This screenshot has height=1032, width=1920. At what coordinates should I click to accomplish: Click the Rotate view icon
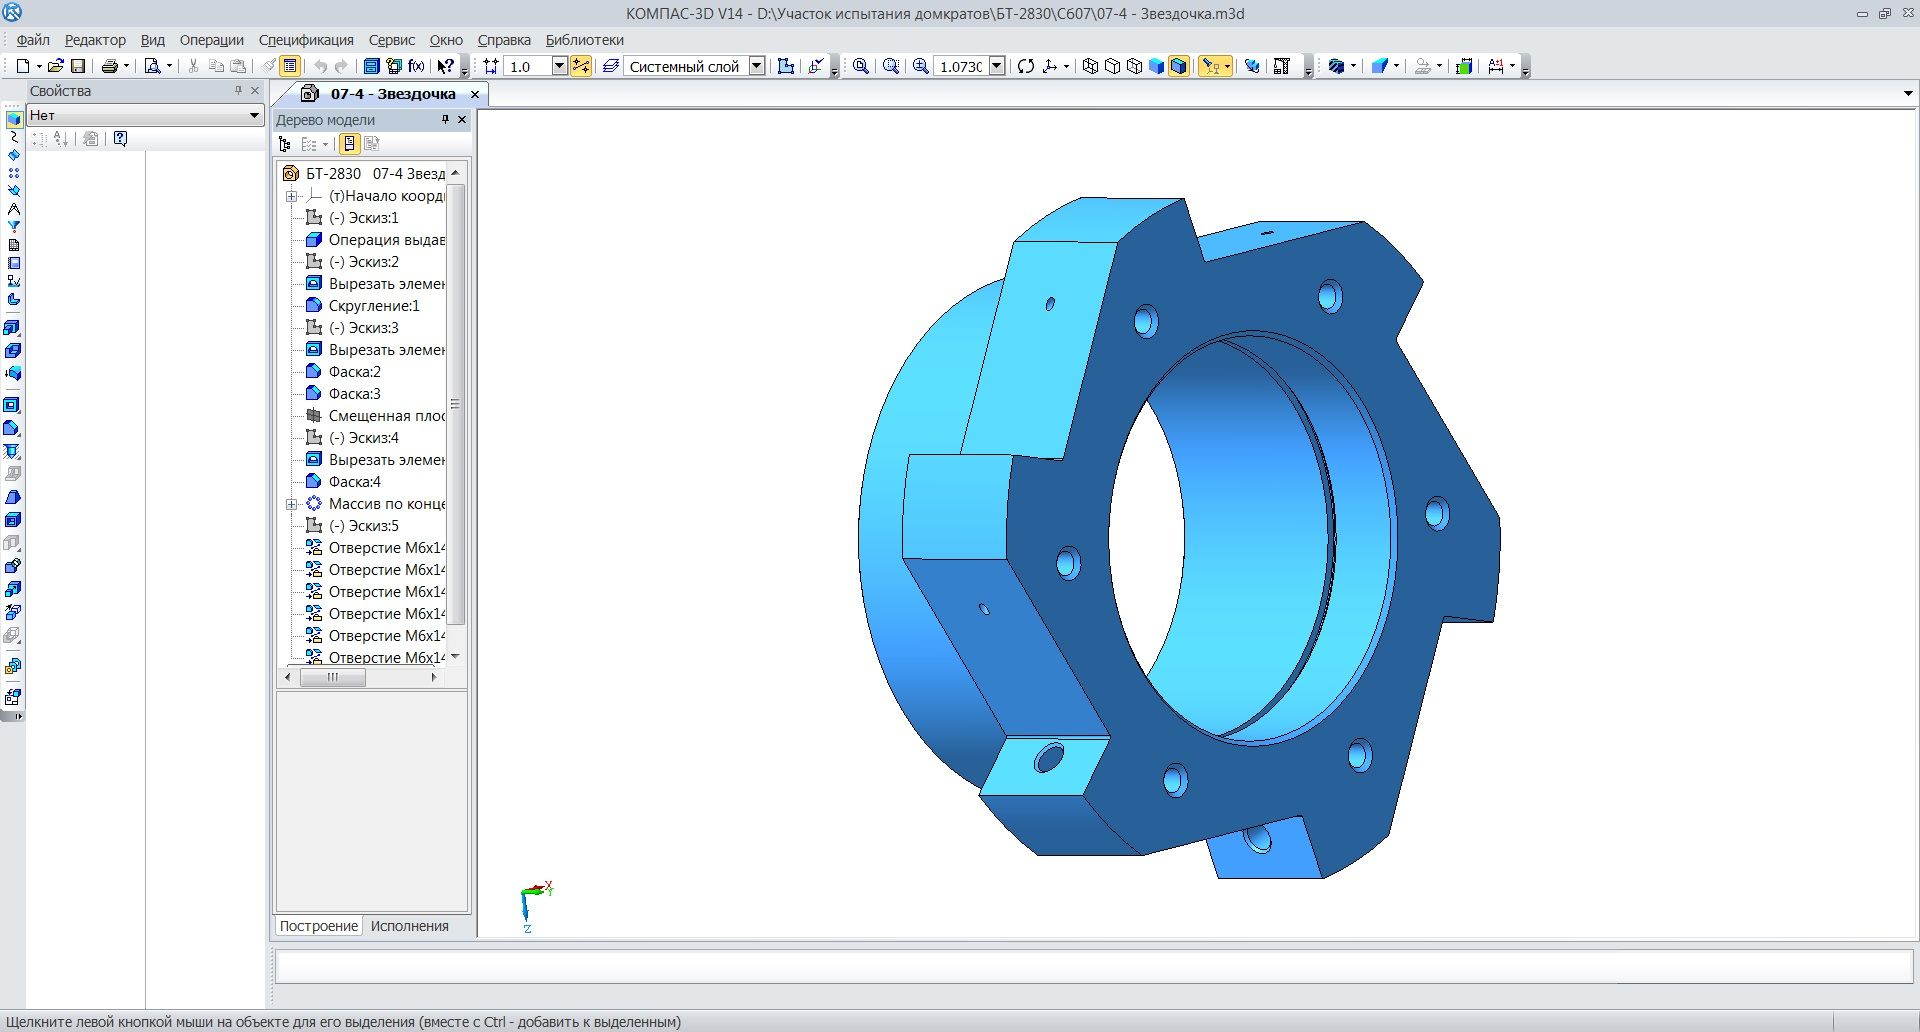pos(1026,66)
